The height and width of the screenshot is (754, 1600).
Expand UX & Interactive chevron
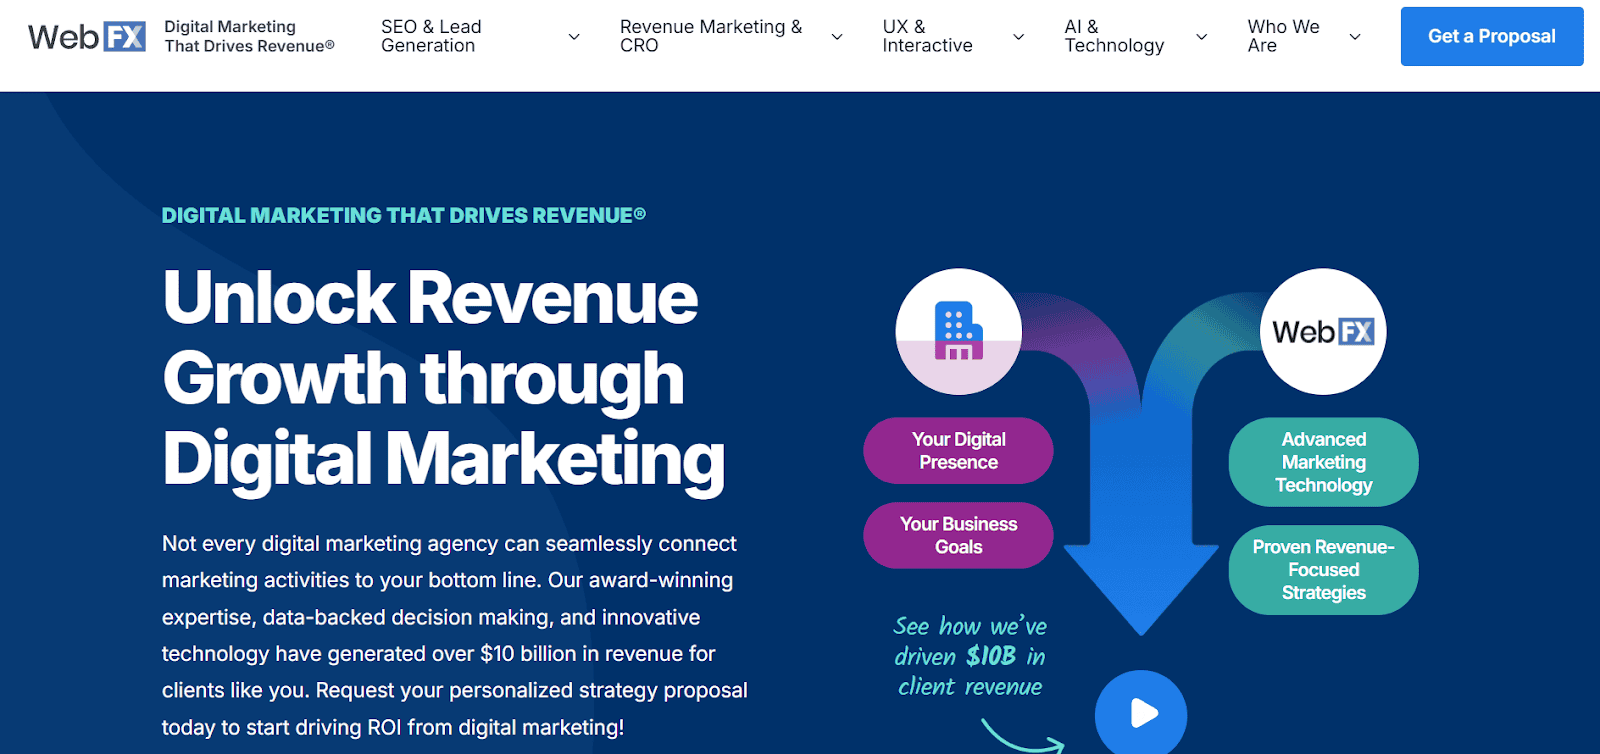coord(1019,37)
